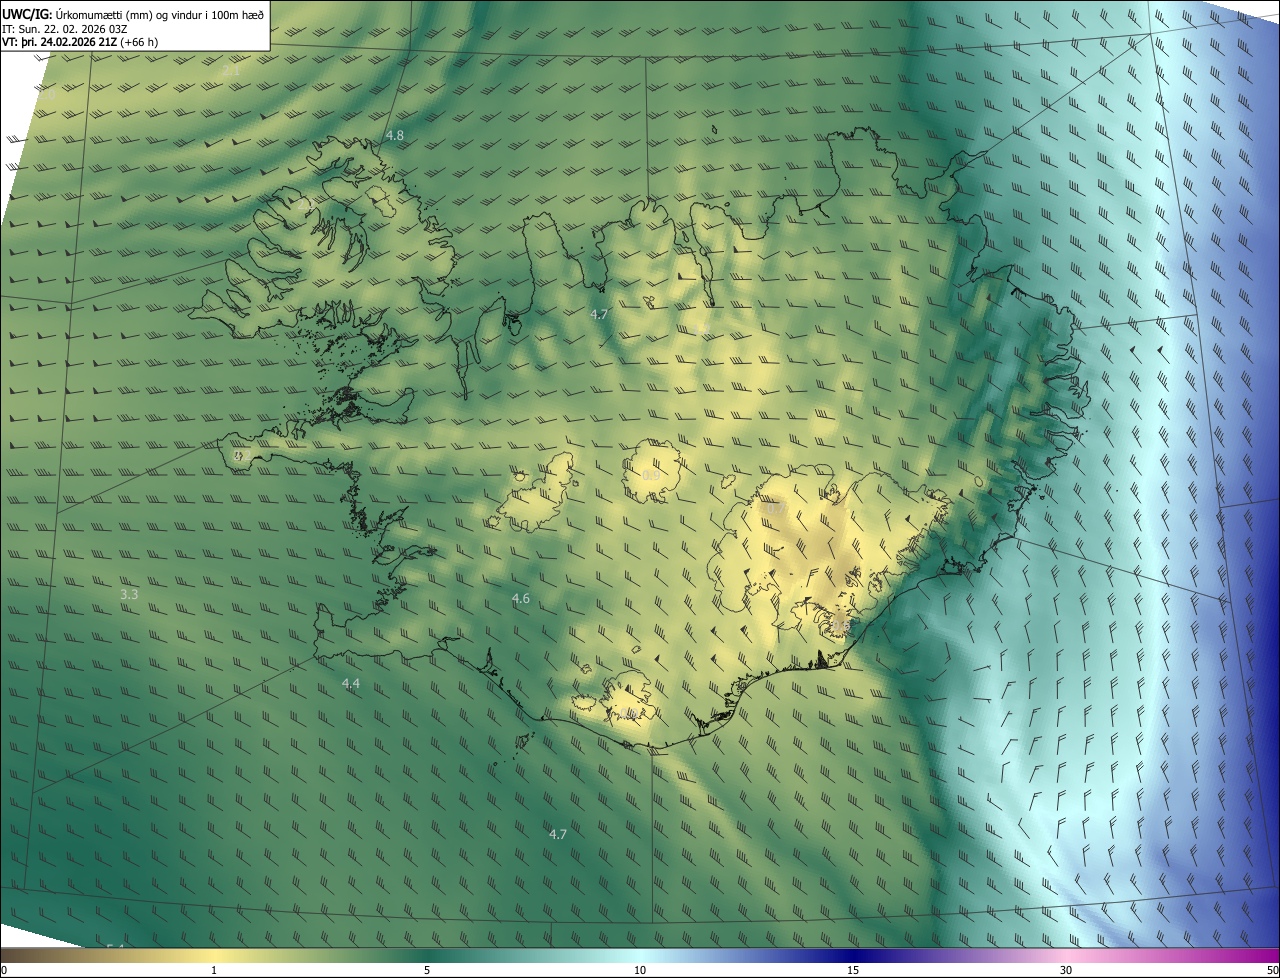Click the '4.4' value on the map
The image size is (1280, 978).
(x=351, y=683)
